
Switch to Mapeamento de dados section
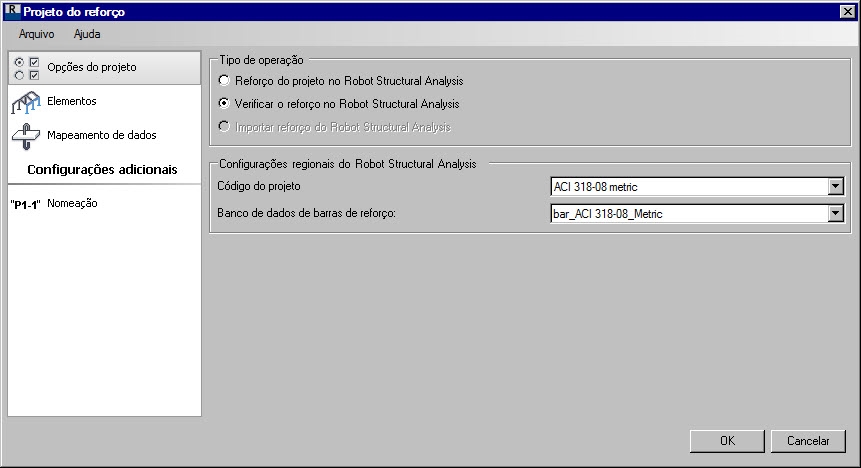click(104, 136)
